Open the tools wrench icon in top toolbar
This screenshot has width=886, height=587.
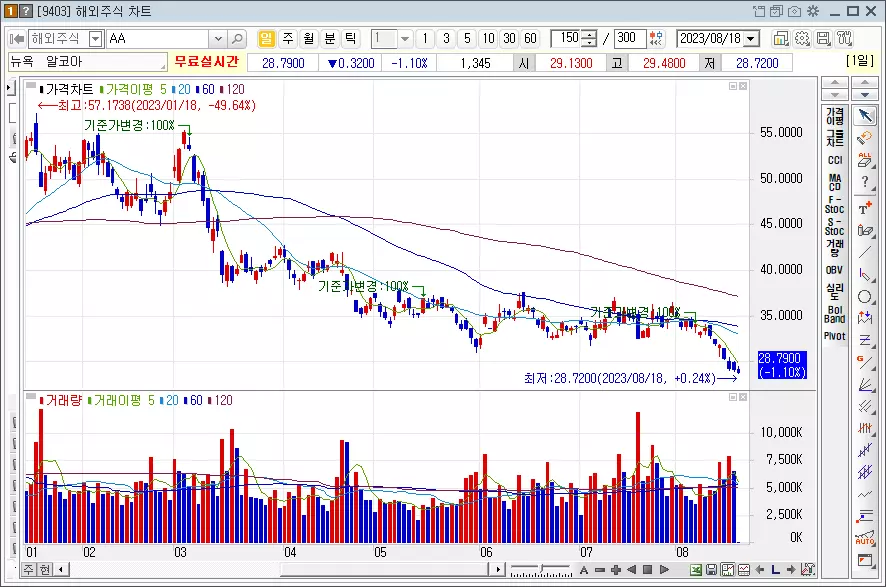[x=845, y=38]
